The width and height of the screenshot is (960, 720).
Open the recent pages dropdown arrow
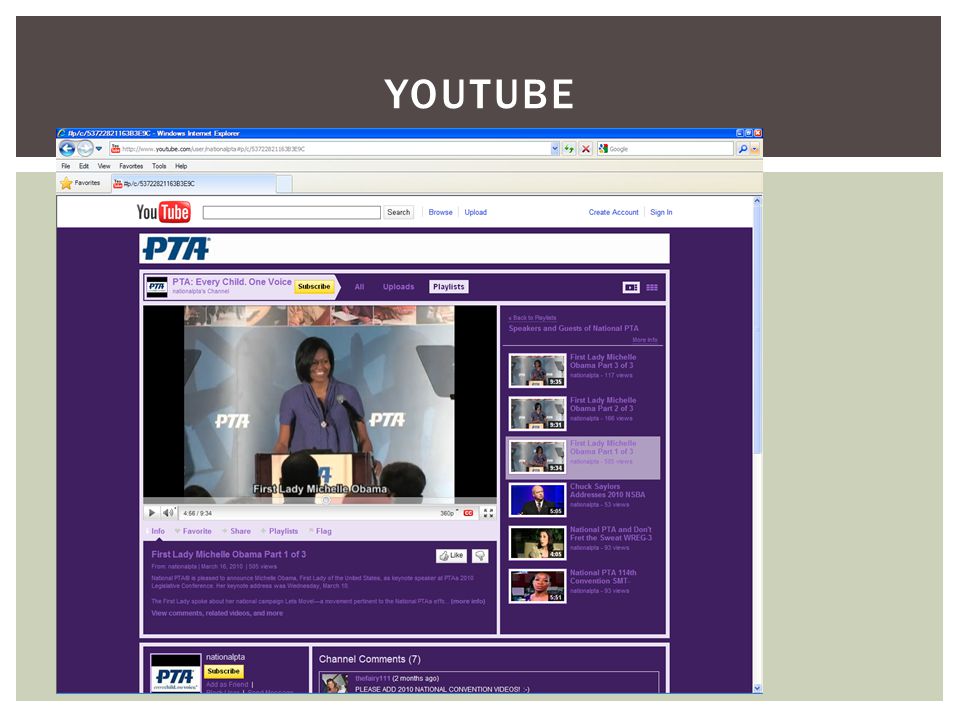coord(99,148)
